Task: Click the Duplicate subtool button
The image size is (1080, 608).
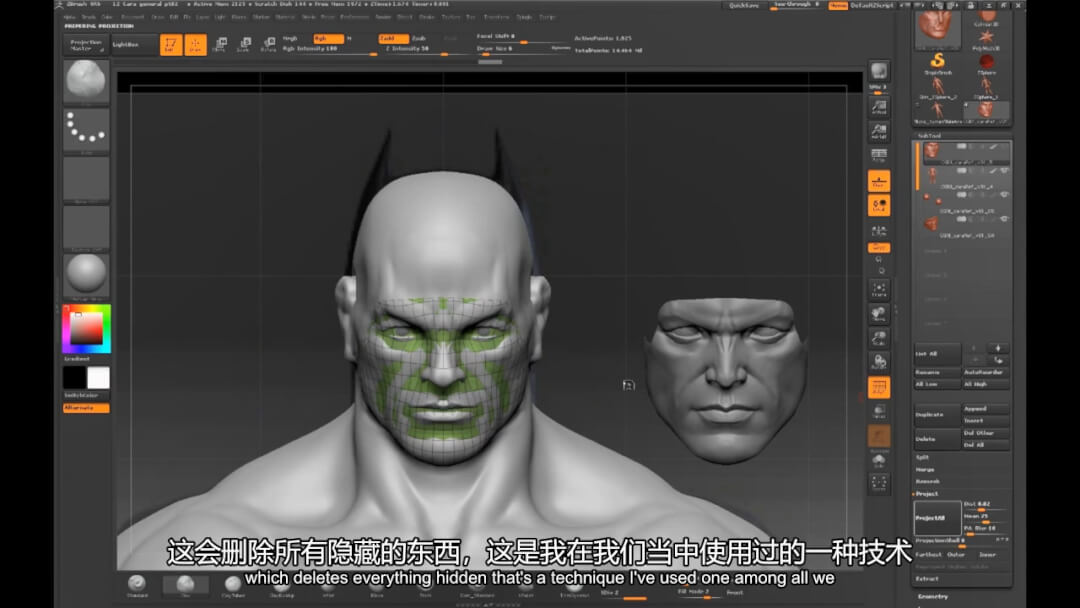Action: 937,415
